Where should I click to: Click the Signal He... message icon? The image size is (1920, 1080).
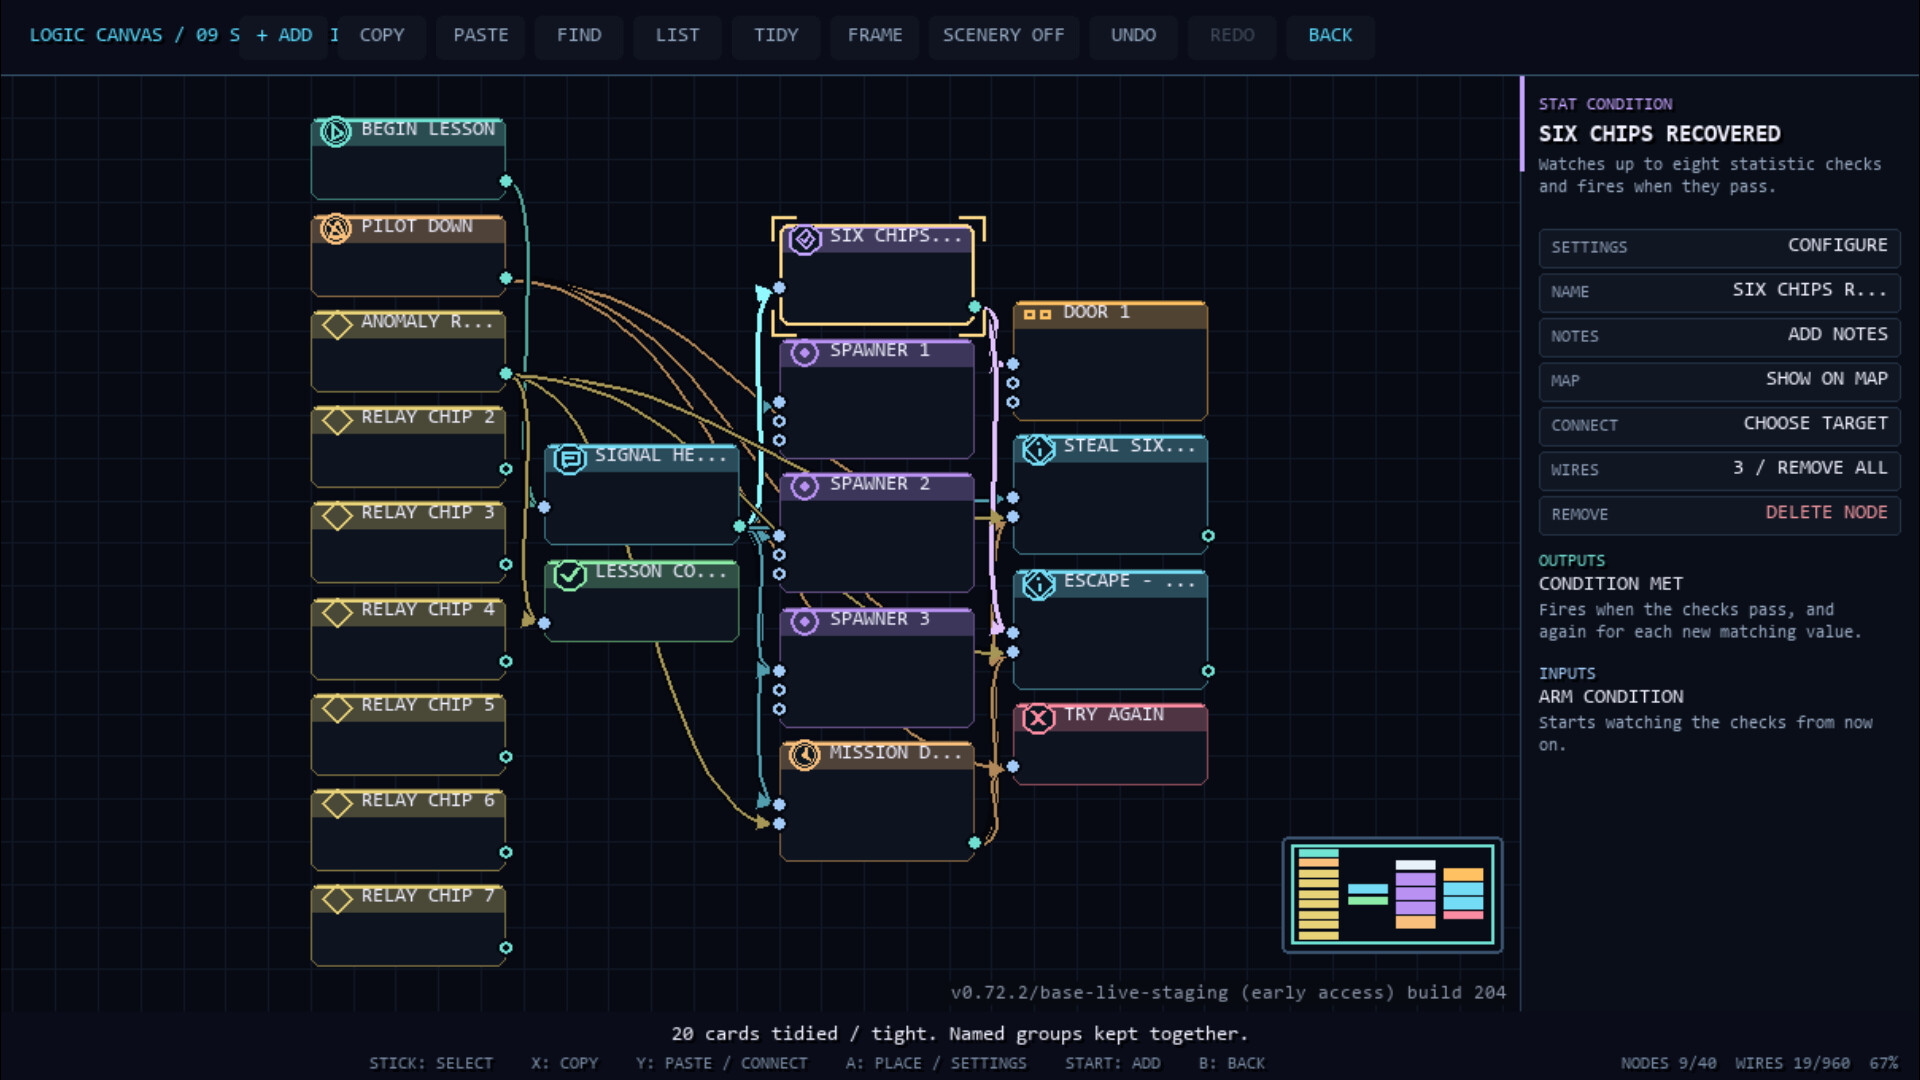[570, 459]
